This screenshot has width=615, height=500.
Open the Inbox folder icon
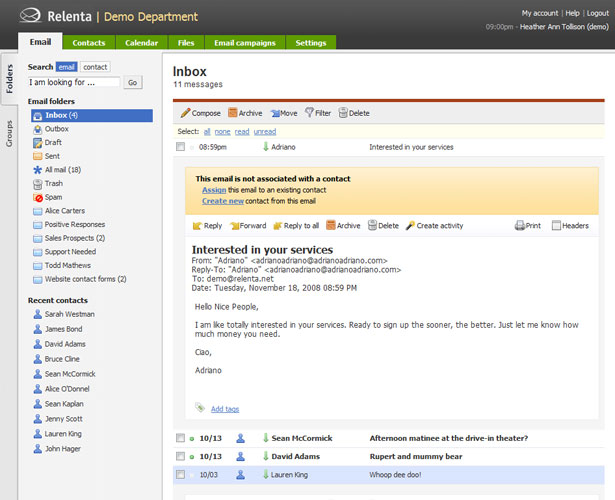(38, 116)
